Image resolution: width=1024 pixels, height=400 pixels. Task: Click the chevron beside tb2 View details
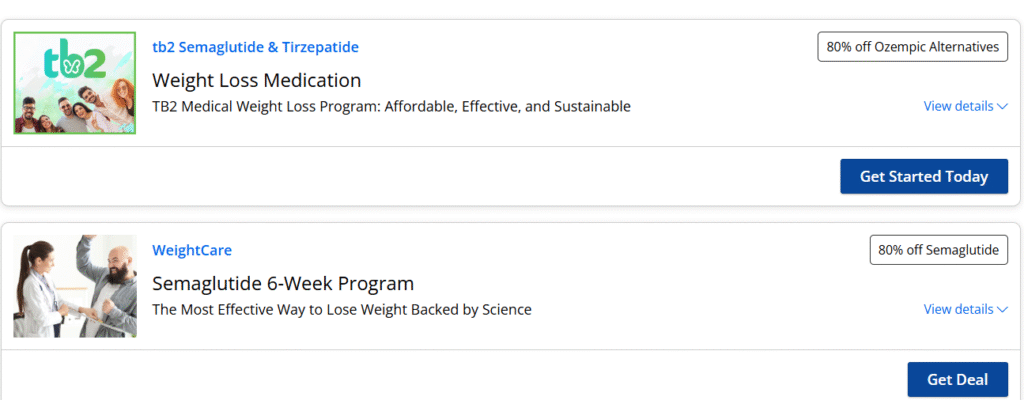click(1002, 107)
